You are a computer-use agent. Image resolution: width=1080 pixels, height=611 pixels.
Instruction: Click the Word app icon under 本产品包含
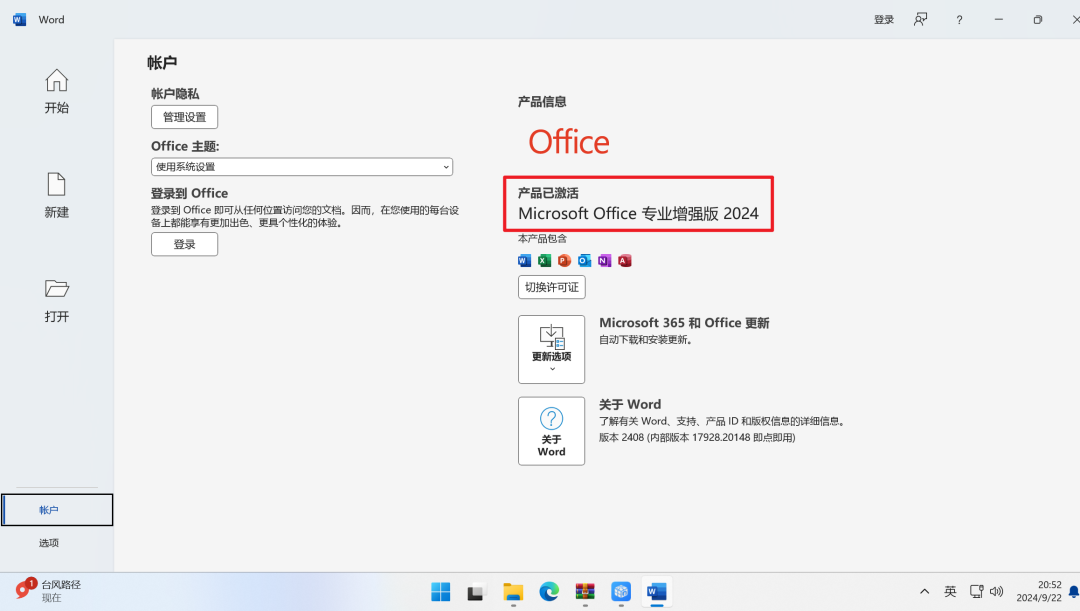click(525, 260)
